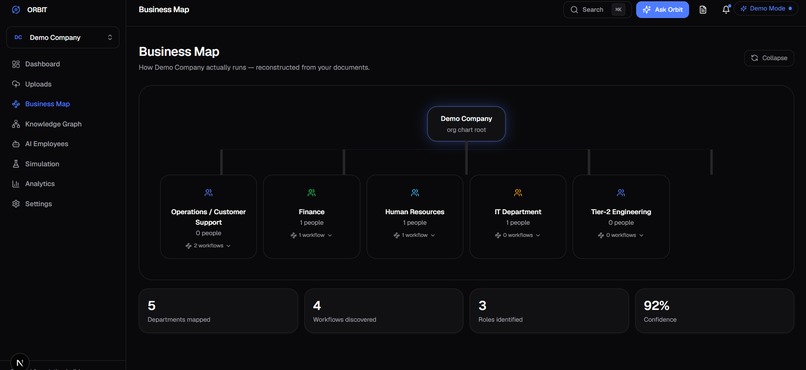Expand 0 workflows under Tier-2 Engineering
This screenshot has width=806, height=370.
click(x=621, y=235)
